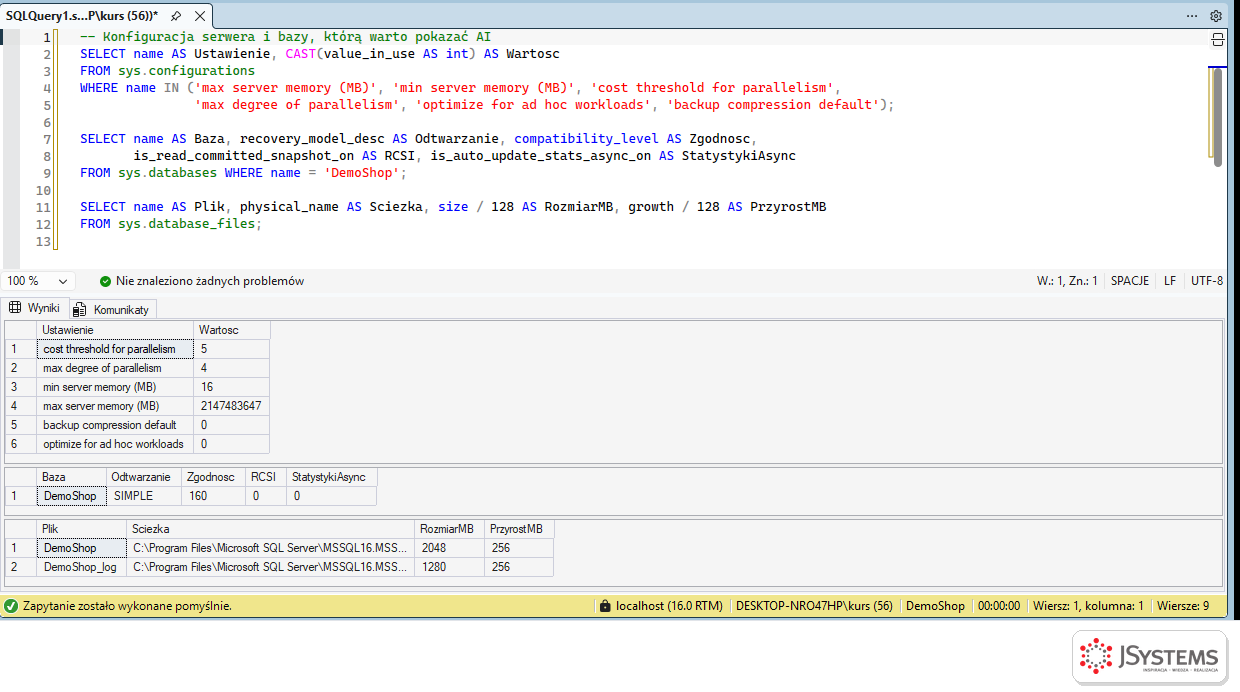This screenshot has width=1240, height=692.
Task: Click the split editor icon above the scrollbar
Action: point(1217,39)
